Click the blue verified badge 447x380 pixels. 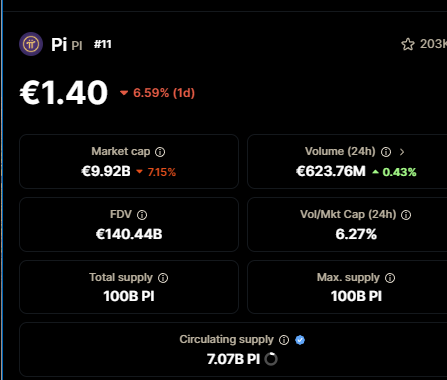pyautogui.click(x=300, y=340)
